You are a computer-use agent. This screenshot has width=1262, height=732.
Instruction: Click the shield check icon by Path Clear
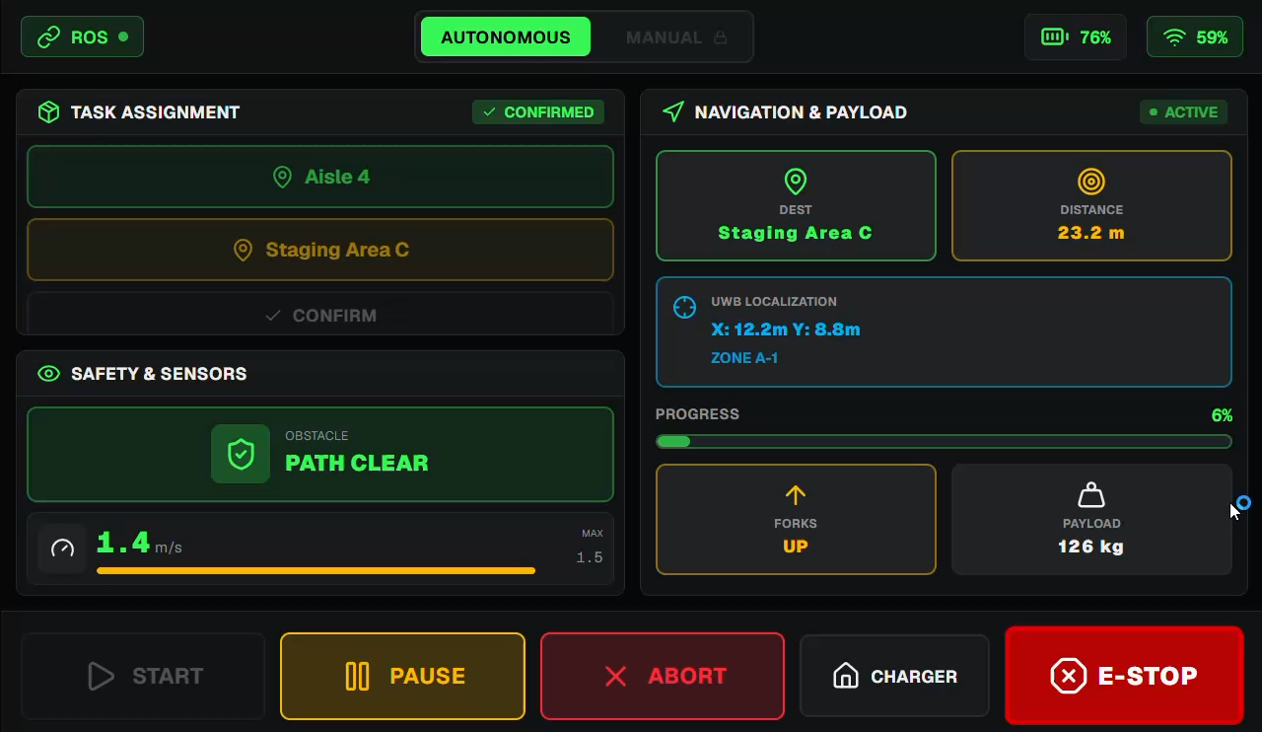click(x=241, y=454)
